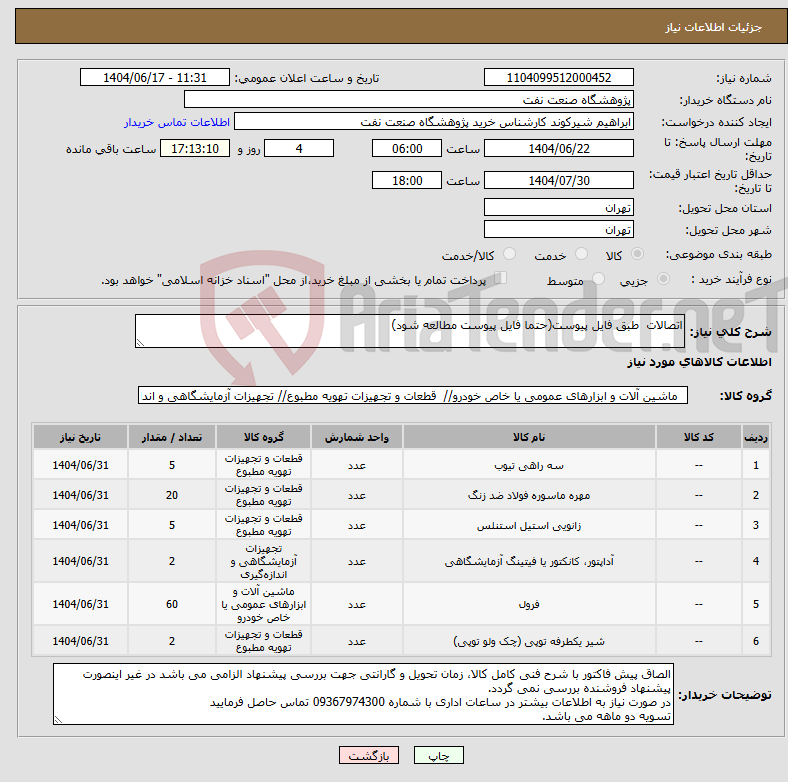The image size is (788, 782).
Task: Click the remaining time field 17:13:10
Action: [195, 148]
